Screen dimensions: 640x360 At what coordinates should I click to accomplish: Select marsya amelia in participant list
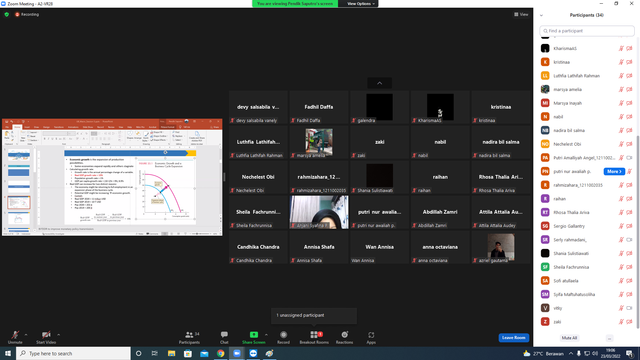587,89
